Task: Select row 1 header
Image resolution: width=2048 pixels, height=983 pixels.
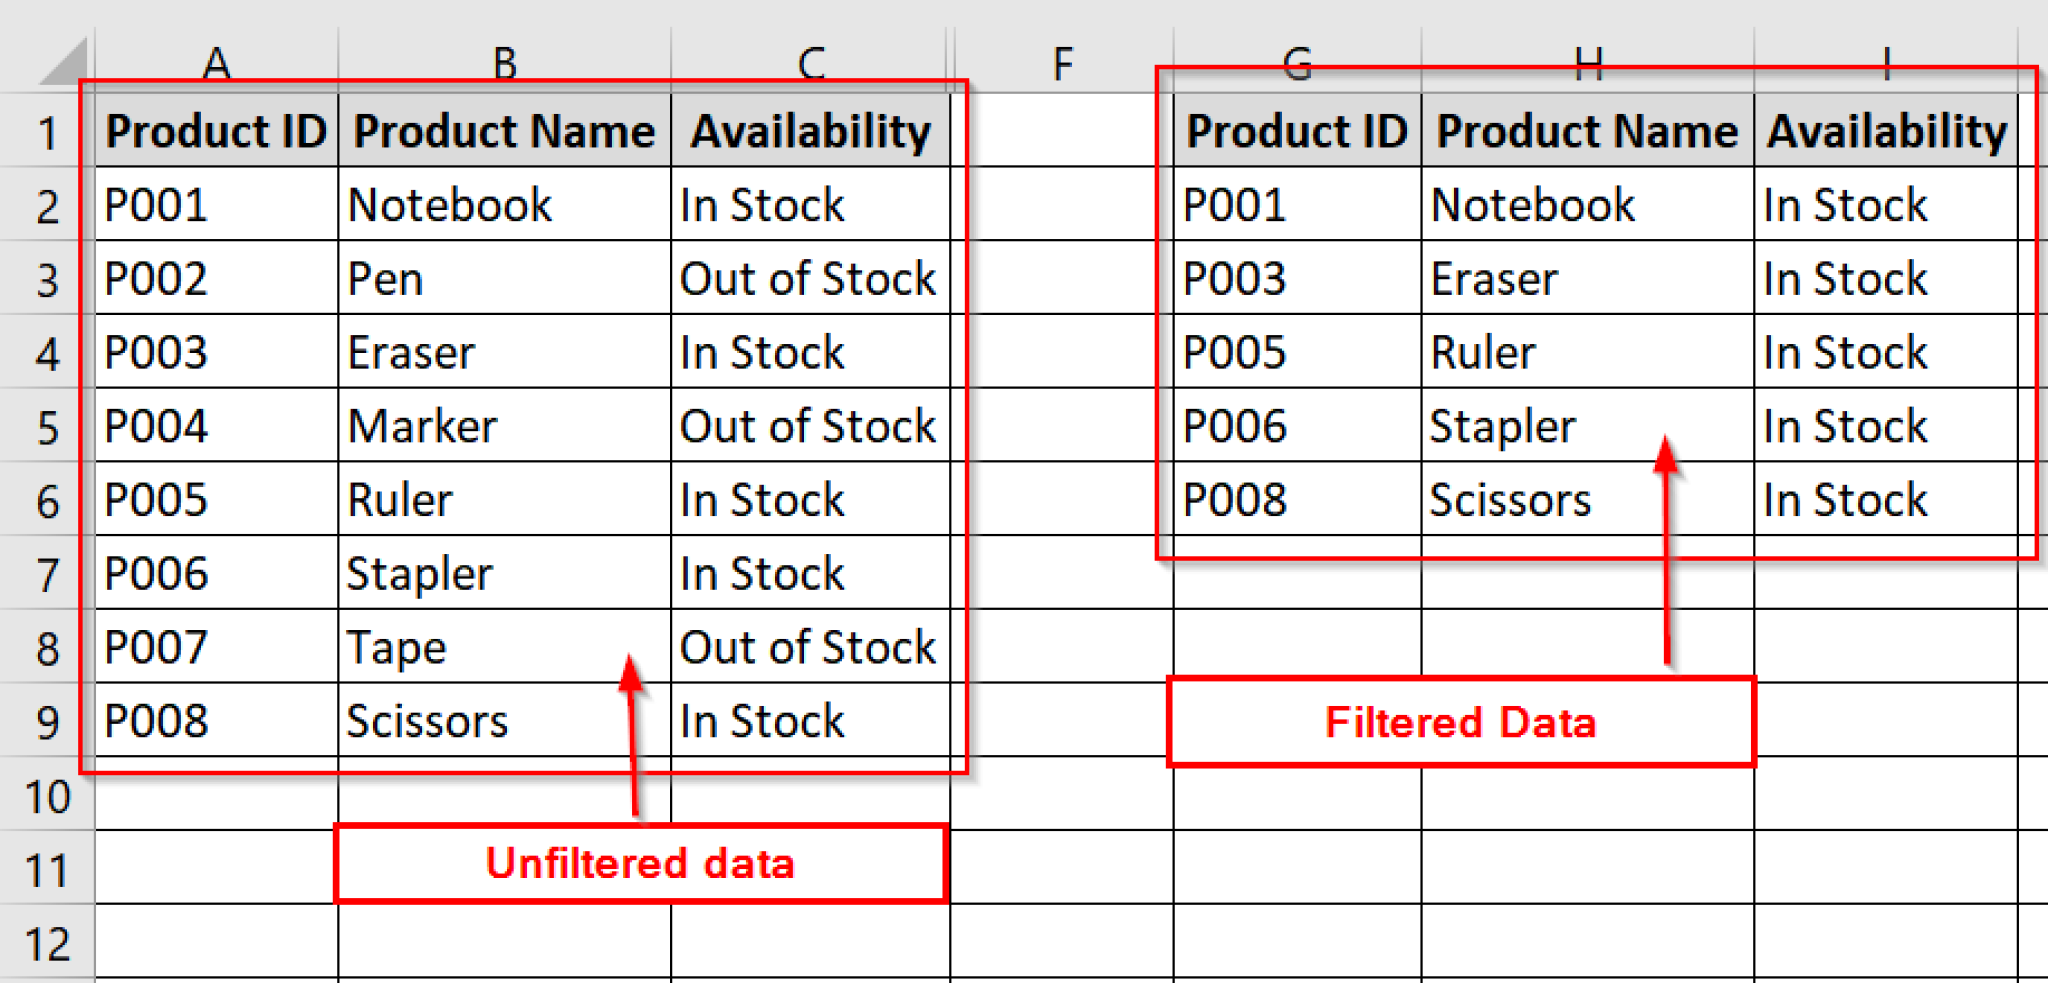Action: pyautogui.click(x=45, y=131)
